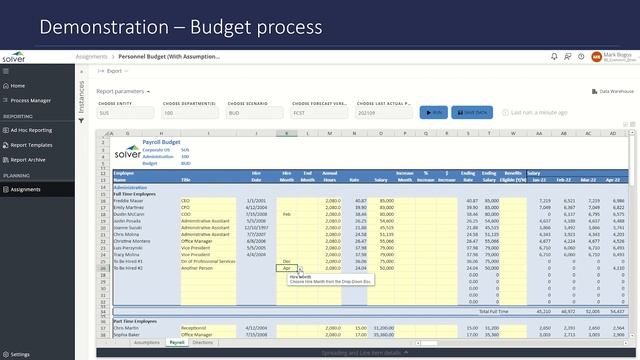
Task: Select column AA header
Action: (539, 133)
